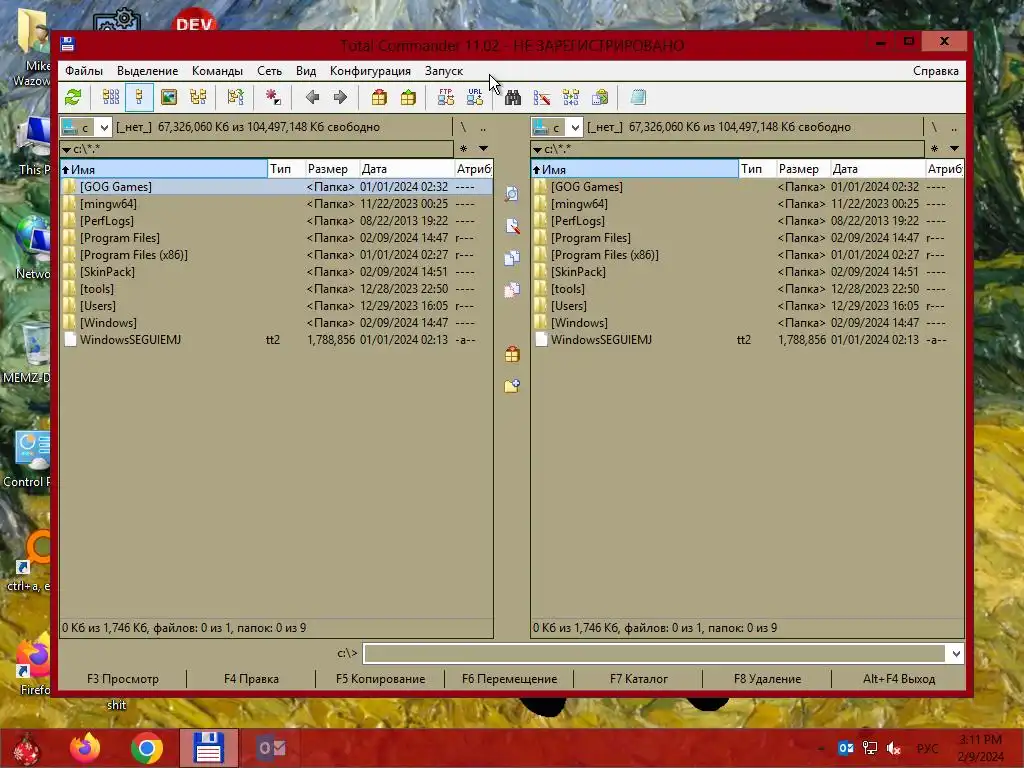Screen dimensions: 1024x768
Task: Click the F7 Каталог button
Action: [638, 679]
